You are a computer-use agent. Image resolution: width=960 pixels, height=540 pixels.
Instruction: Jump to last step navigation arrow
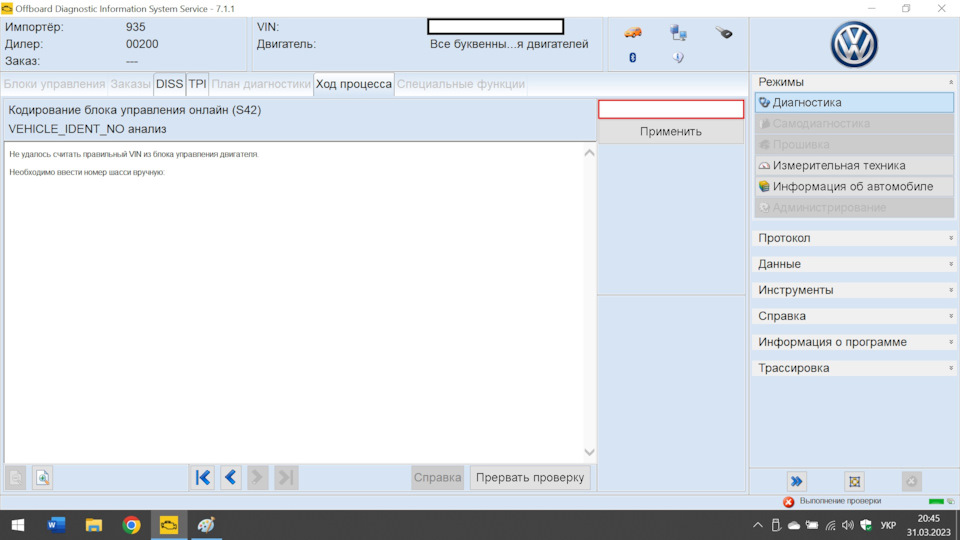coord(286,478)
